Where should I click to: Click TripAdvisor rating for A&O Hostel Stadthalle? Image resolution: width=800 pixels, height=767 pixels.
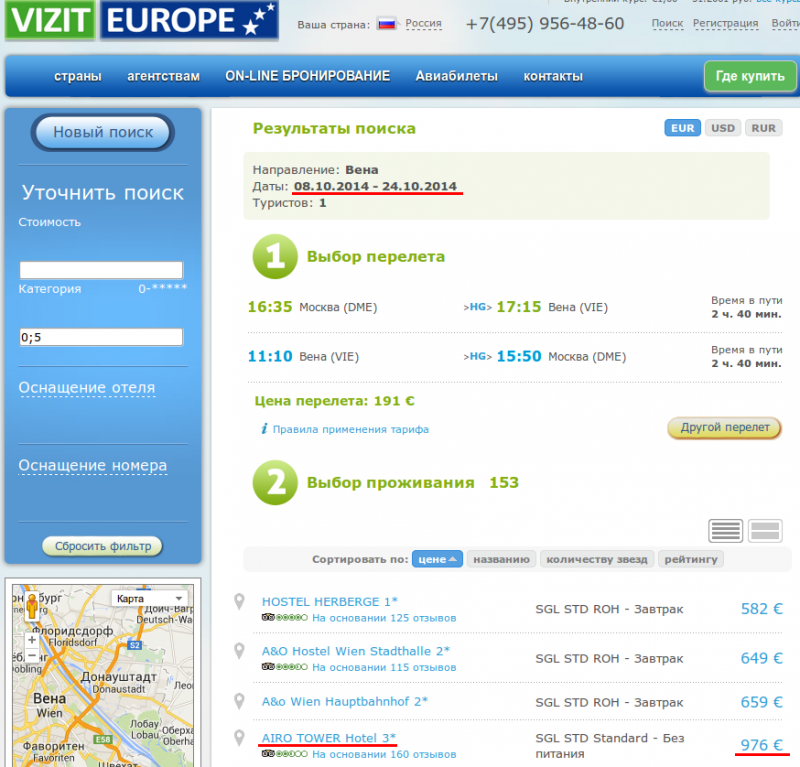(x=285, y=667)
